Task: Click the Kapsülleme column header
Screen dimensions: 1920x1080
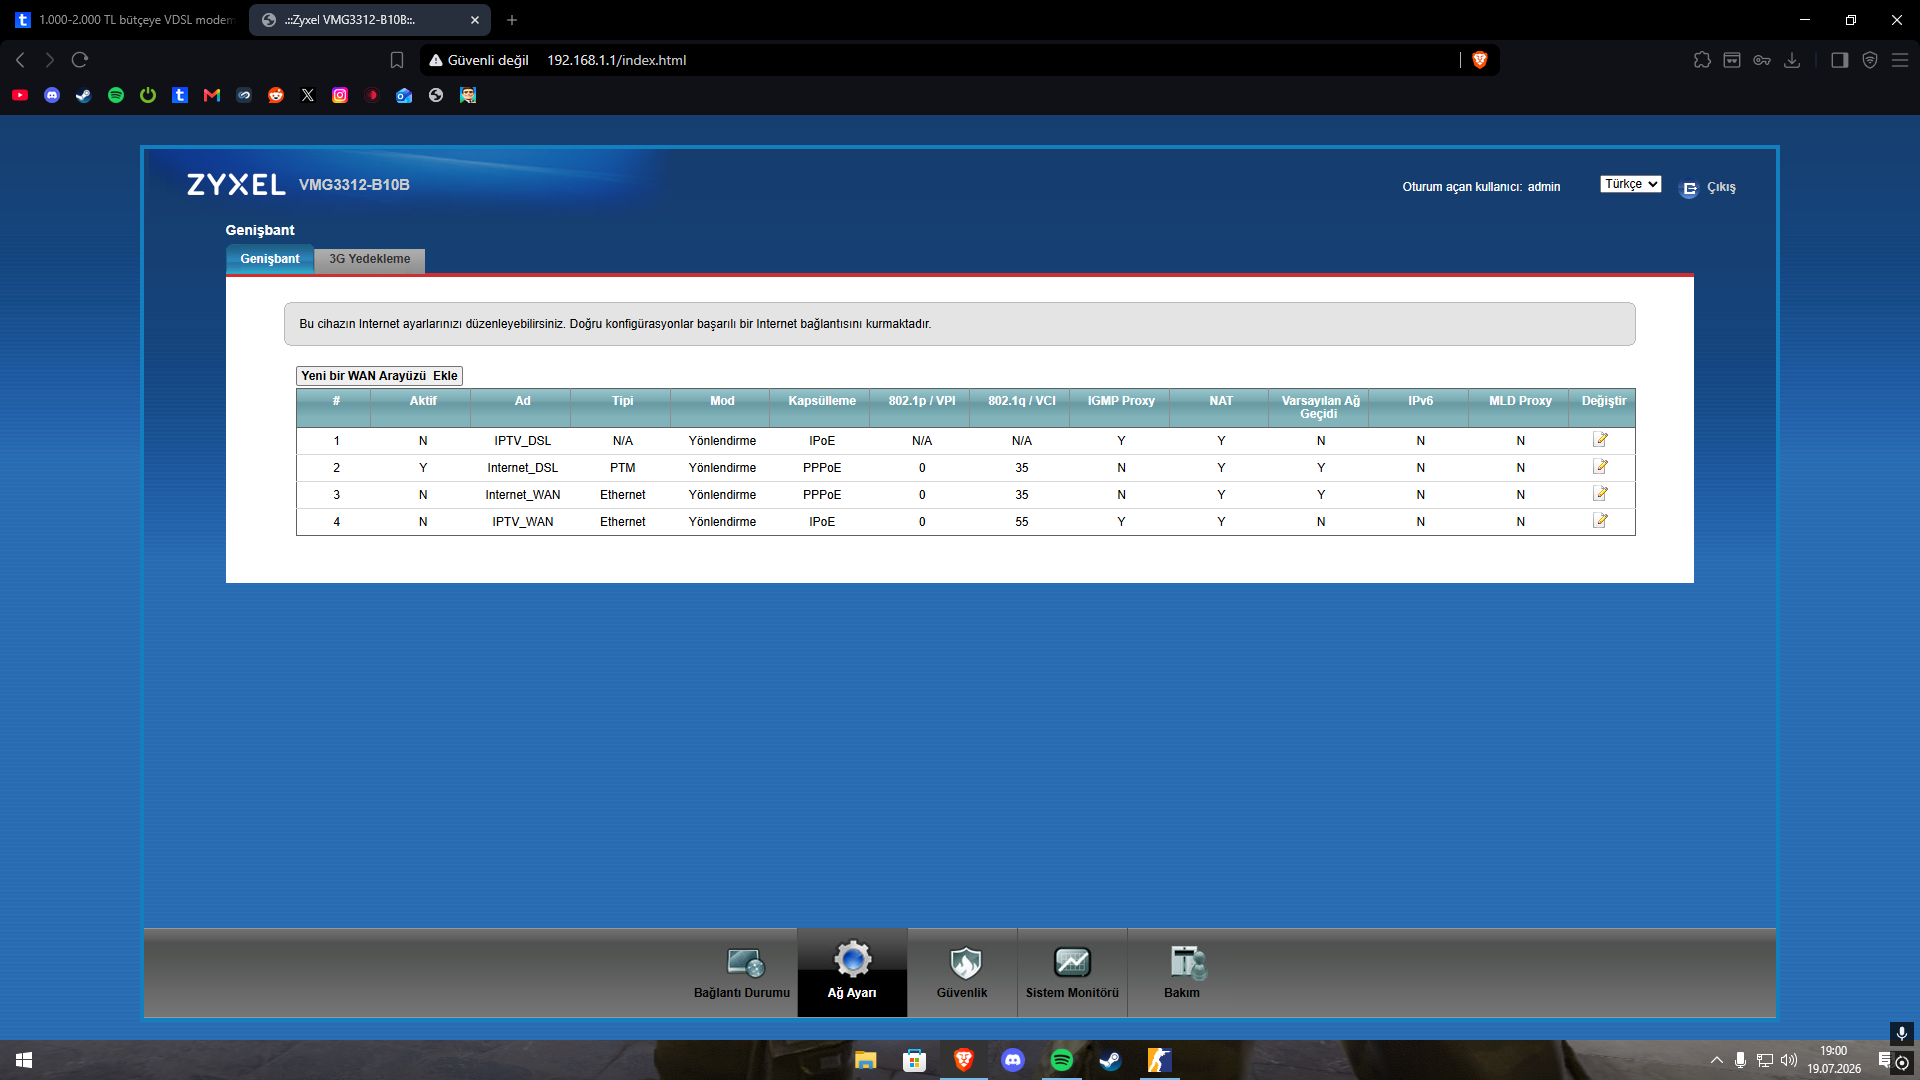Action: (822, 401)
